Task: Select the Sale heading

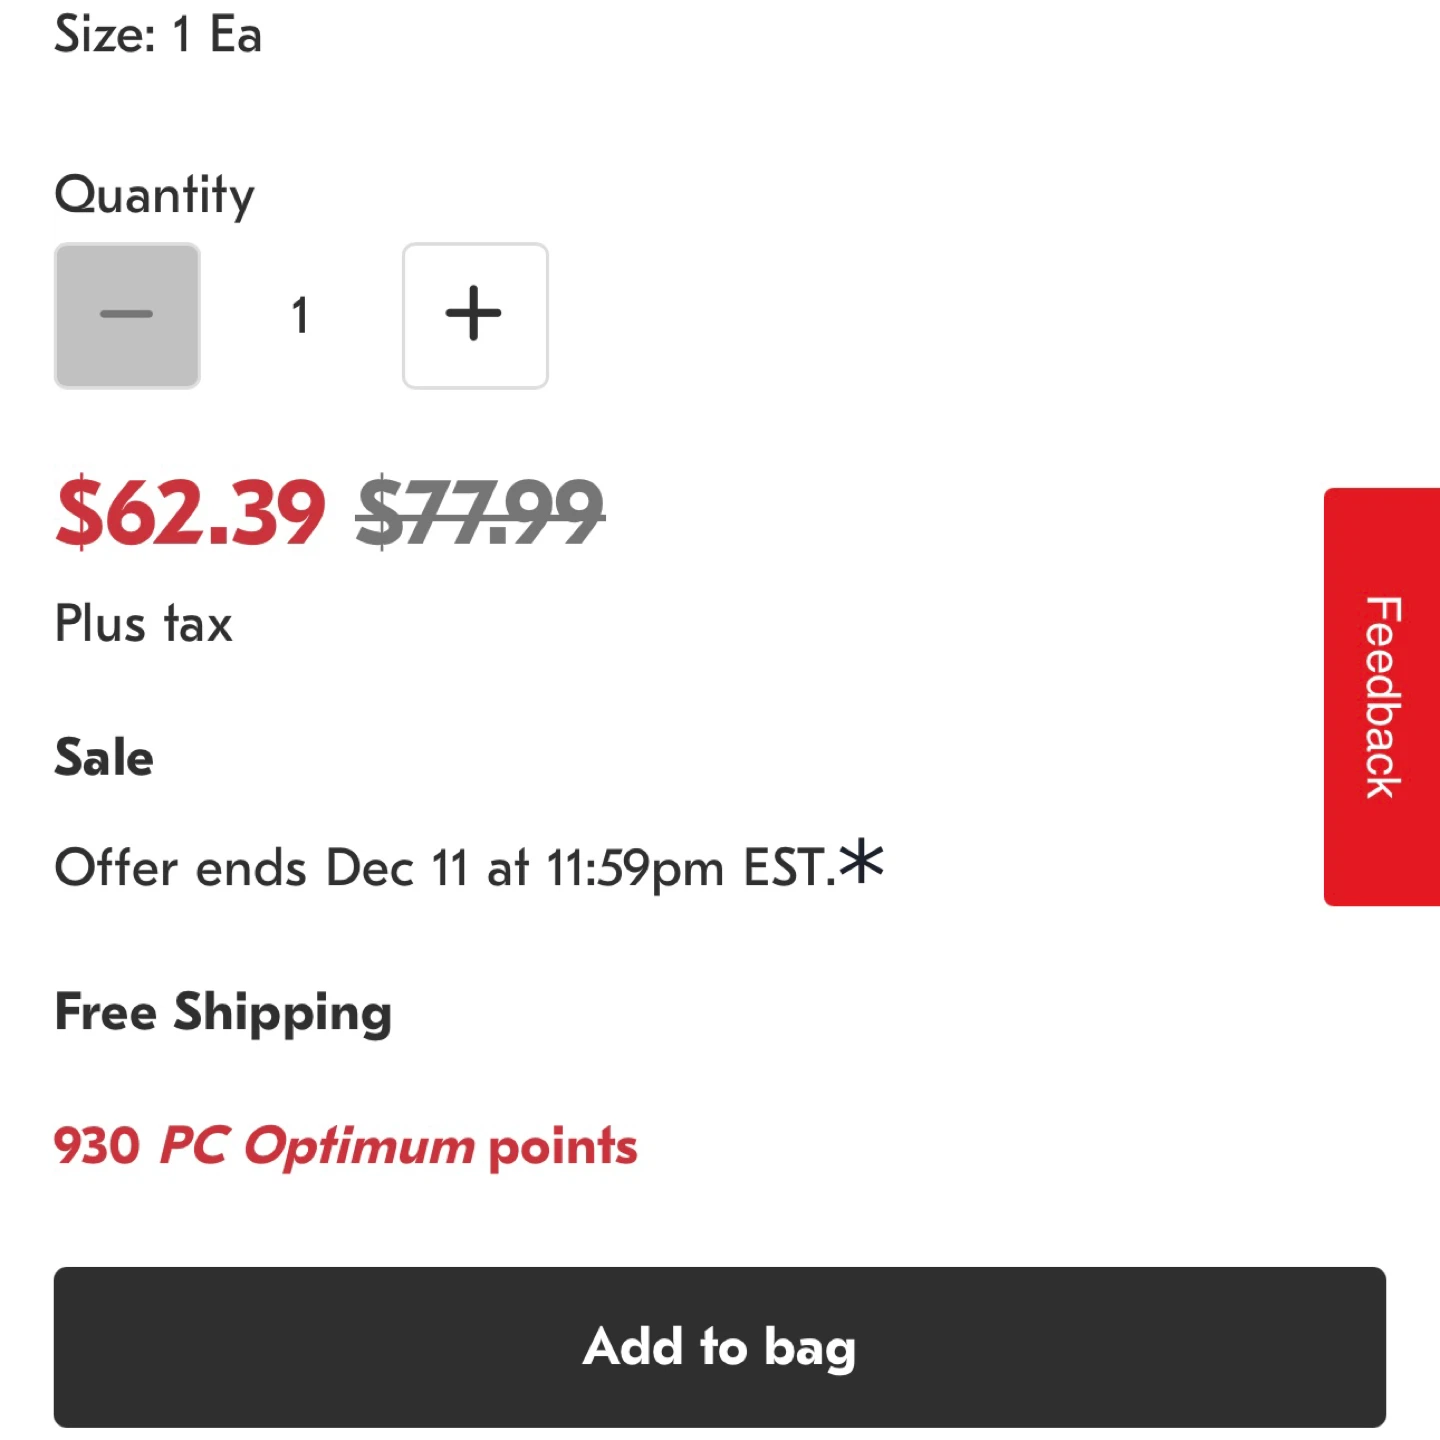Action: pyautogui.click(x=104, y=757)
